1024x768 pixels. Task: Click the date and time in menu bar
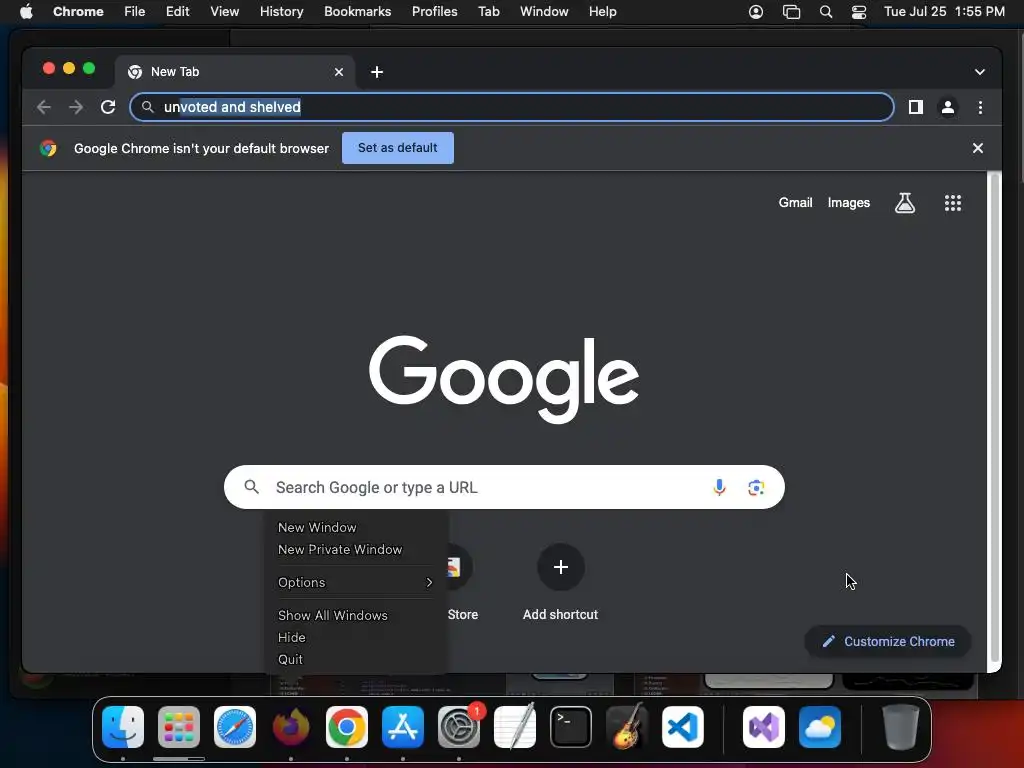point(944,12)
